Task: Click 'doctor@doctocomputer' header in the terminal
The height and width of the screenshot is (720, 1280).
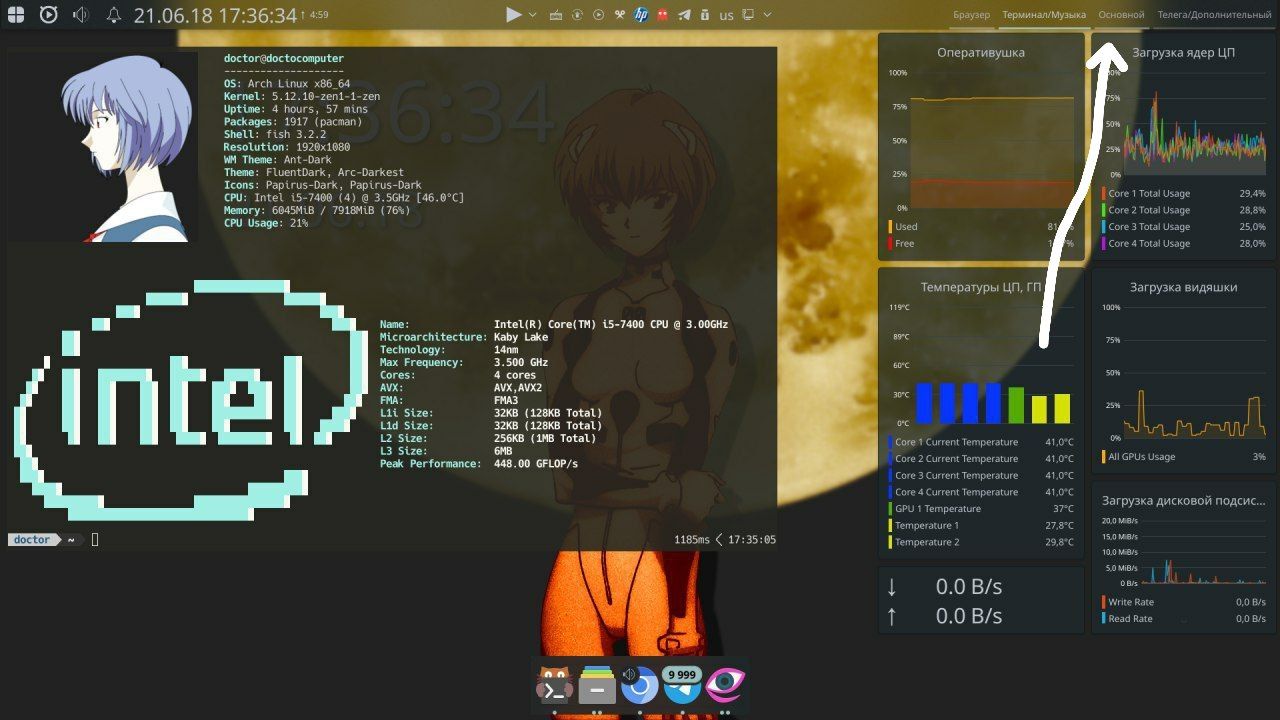Action: [x=284, y=59]
